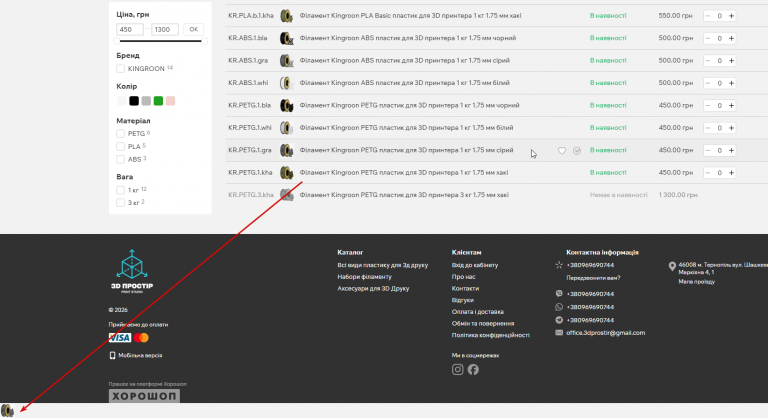Select the white color swatch filter

coord(121,101)
